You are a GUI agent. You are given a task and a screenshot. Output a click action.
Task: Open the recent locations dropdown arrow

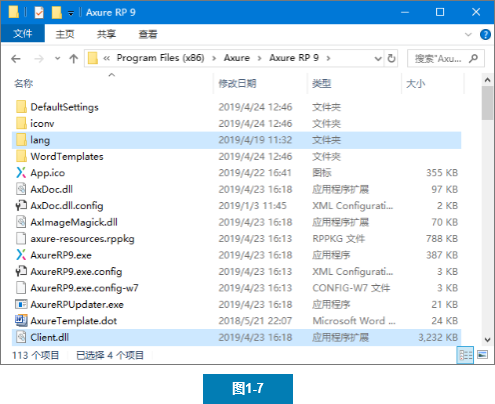pyautogui.click(x=58, y=59)
